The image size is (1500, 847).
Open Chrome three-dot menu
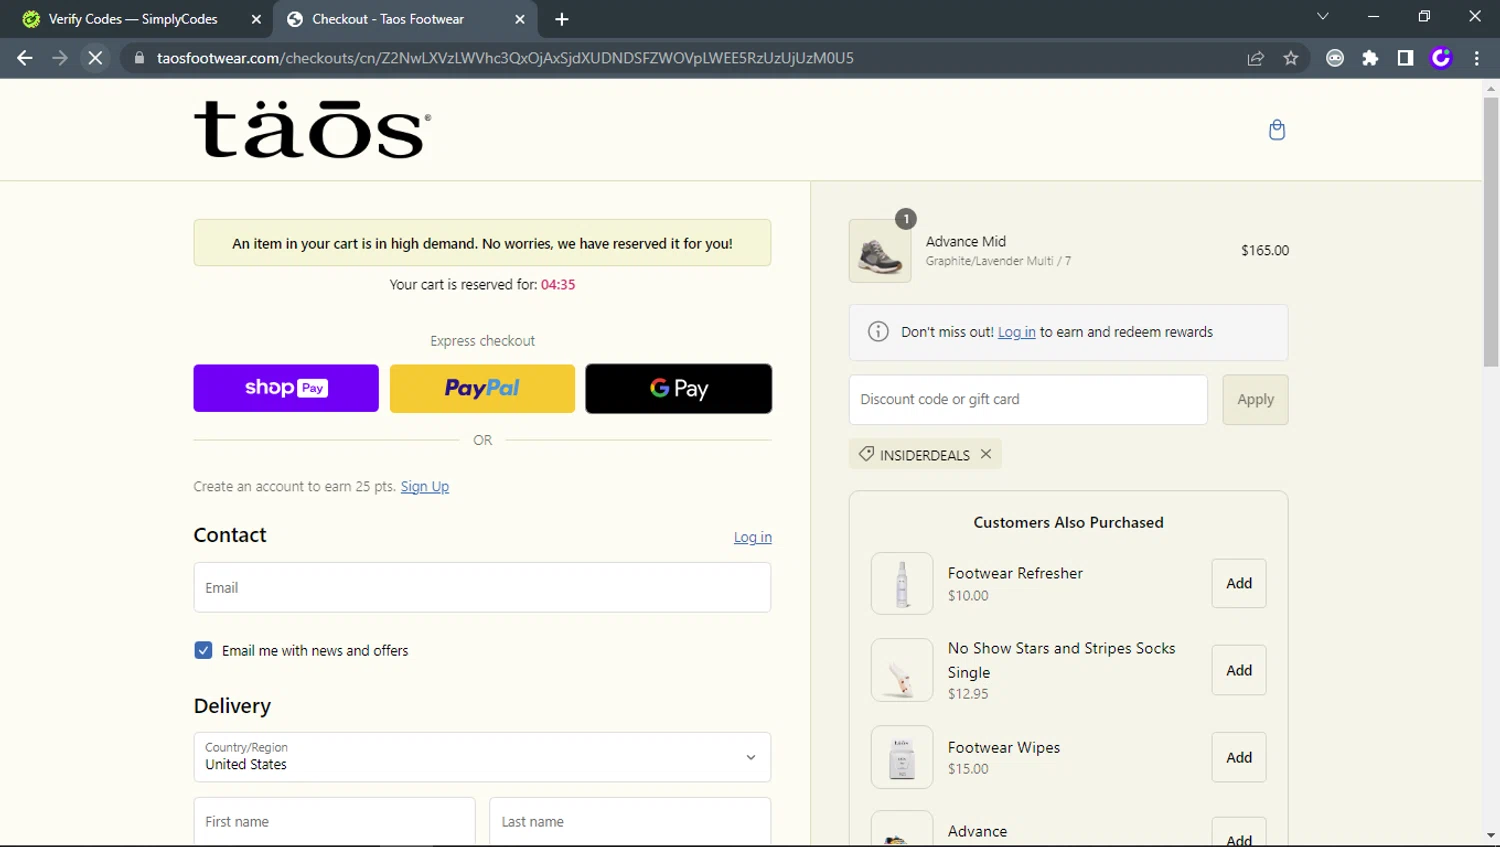tap(1477, 58)
